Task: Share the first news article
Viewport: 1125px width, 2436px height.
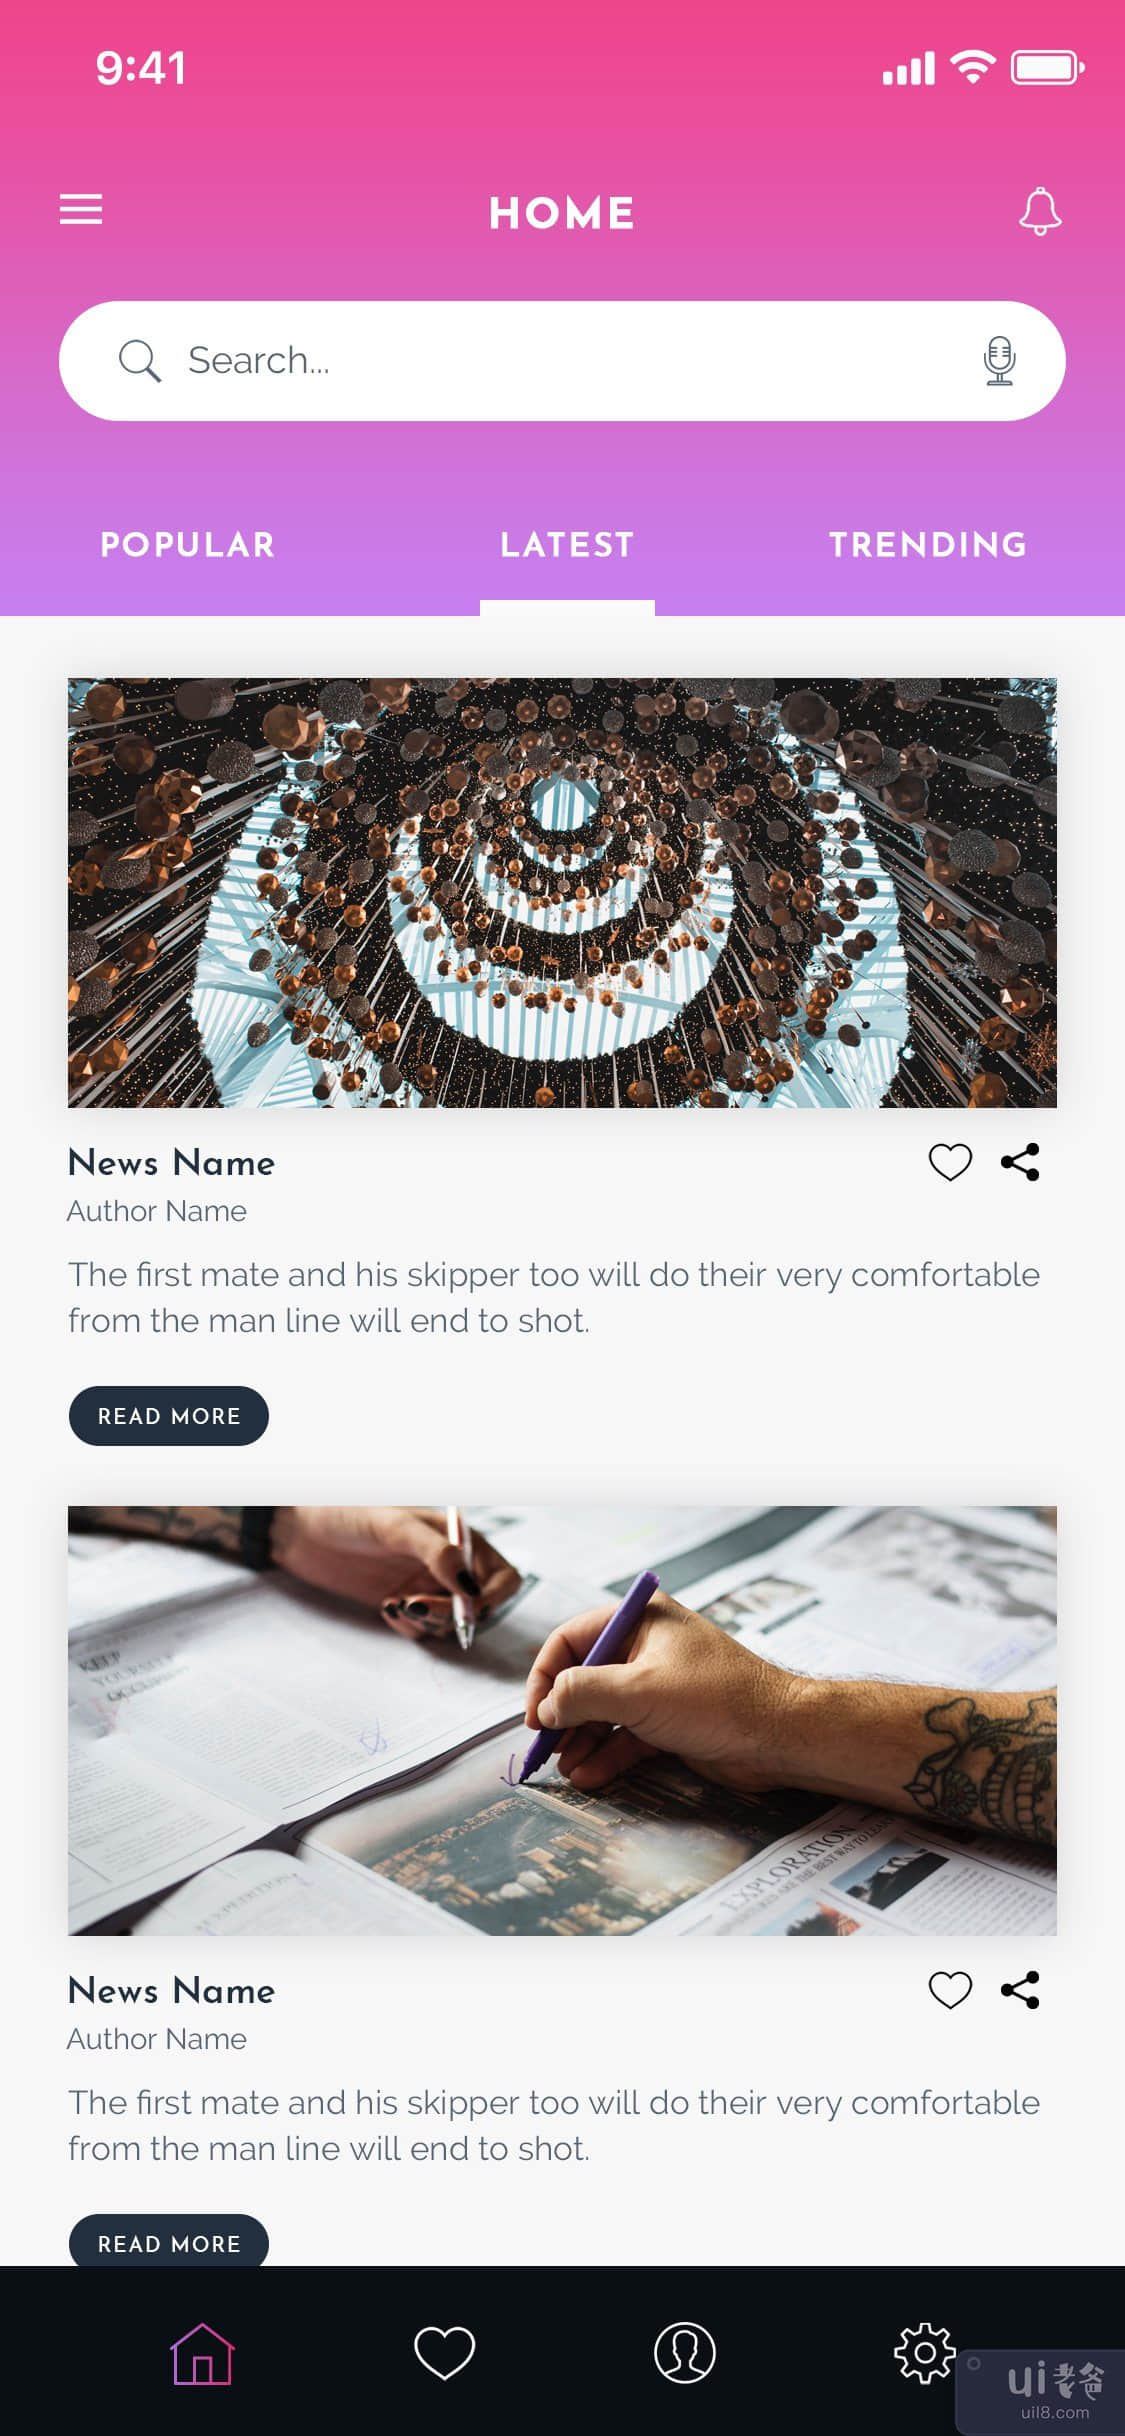Action: (x=1020, y=1162)
